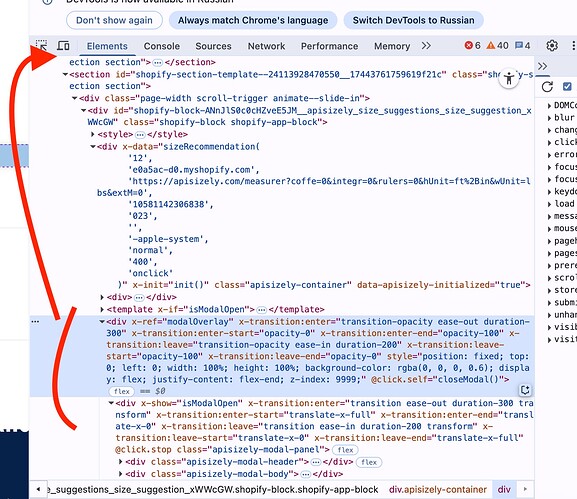Viewport: 577px width, 499px height.
Task: Switch to the Memory tab
Action: click(x=392, y=46)
